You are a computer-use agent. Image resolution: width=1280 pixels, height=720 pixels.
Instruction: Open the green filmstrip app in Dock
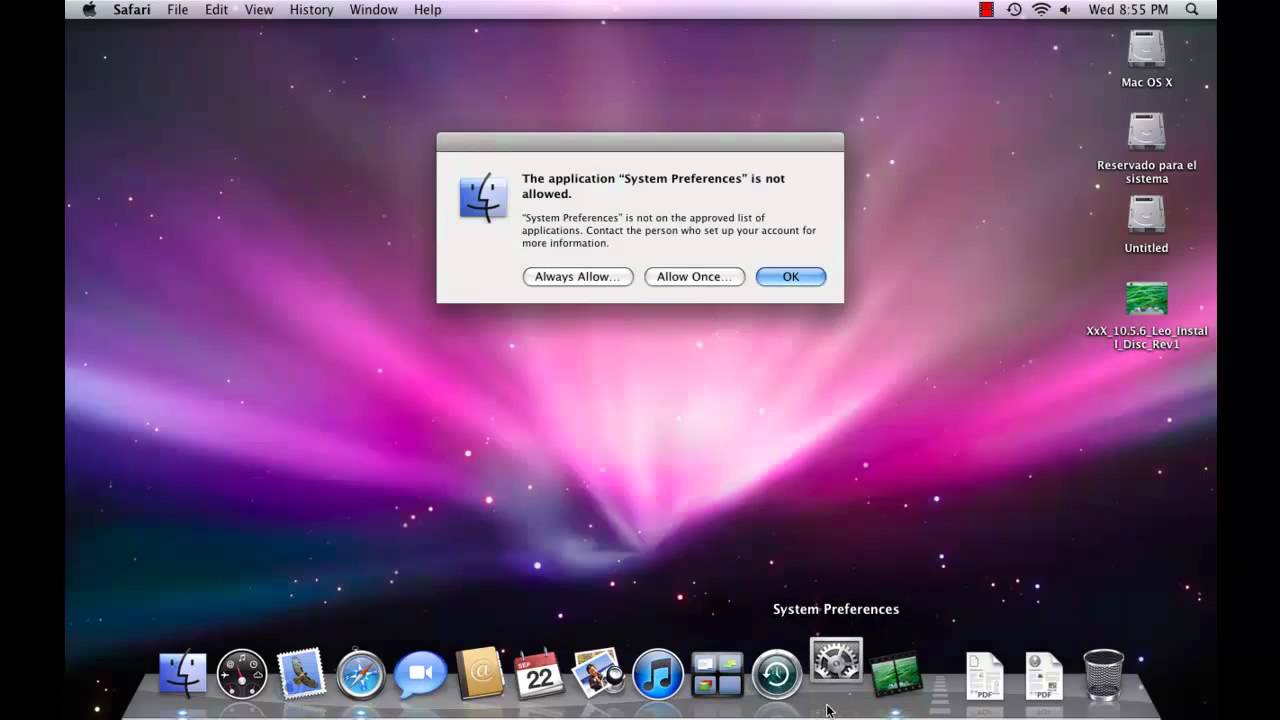click(896, 675)
